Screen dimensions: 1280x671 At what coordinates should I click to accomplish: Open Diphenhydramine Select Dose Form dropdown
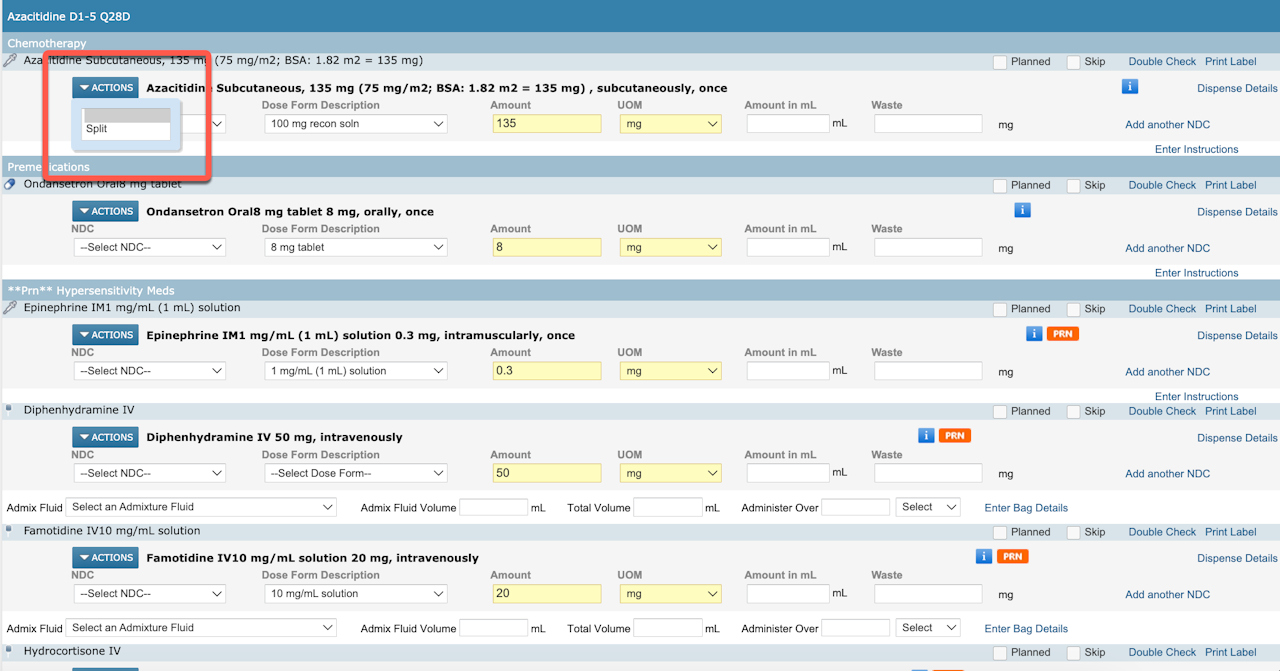tap(355, 473)
